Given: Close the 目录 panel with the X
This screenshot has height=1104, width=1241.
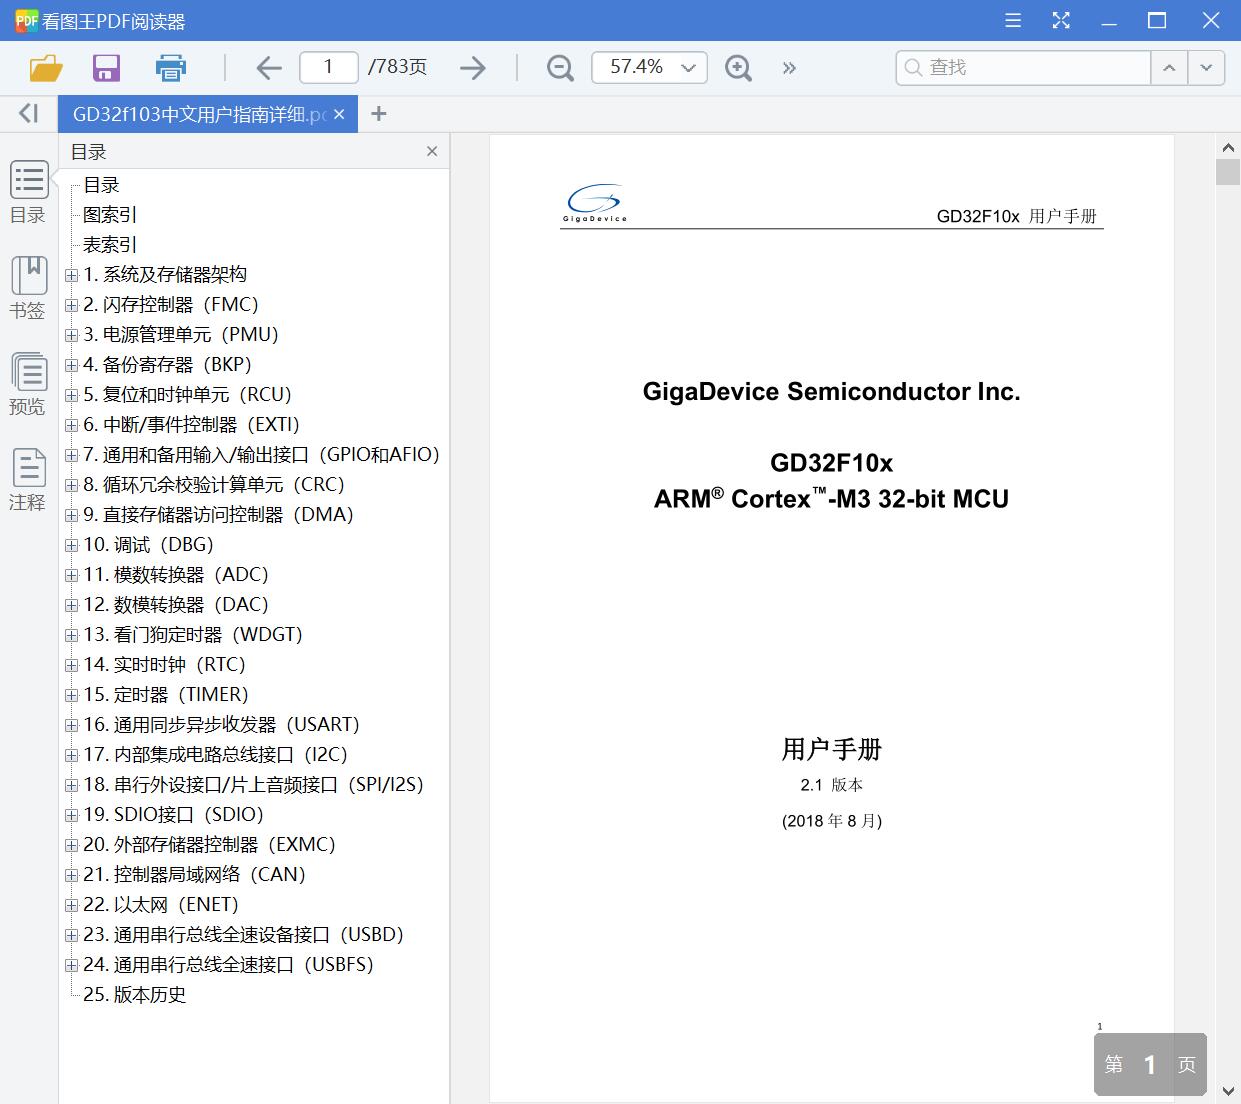Looking at the screenshot, I should [432, 152].
